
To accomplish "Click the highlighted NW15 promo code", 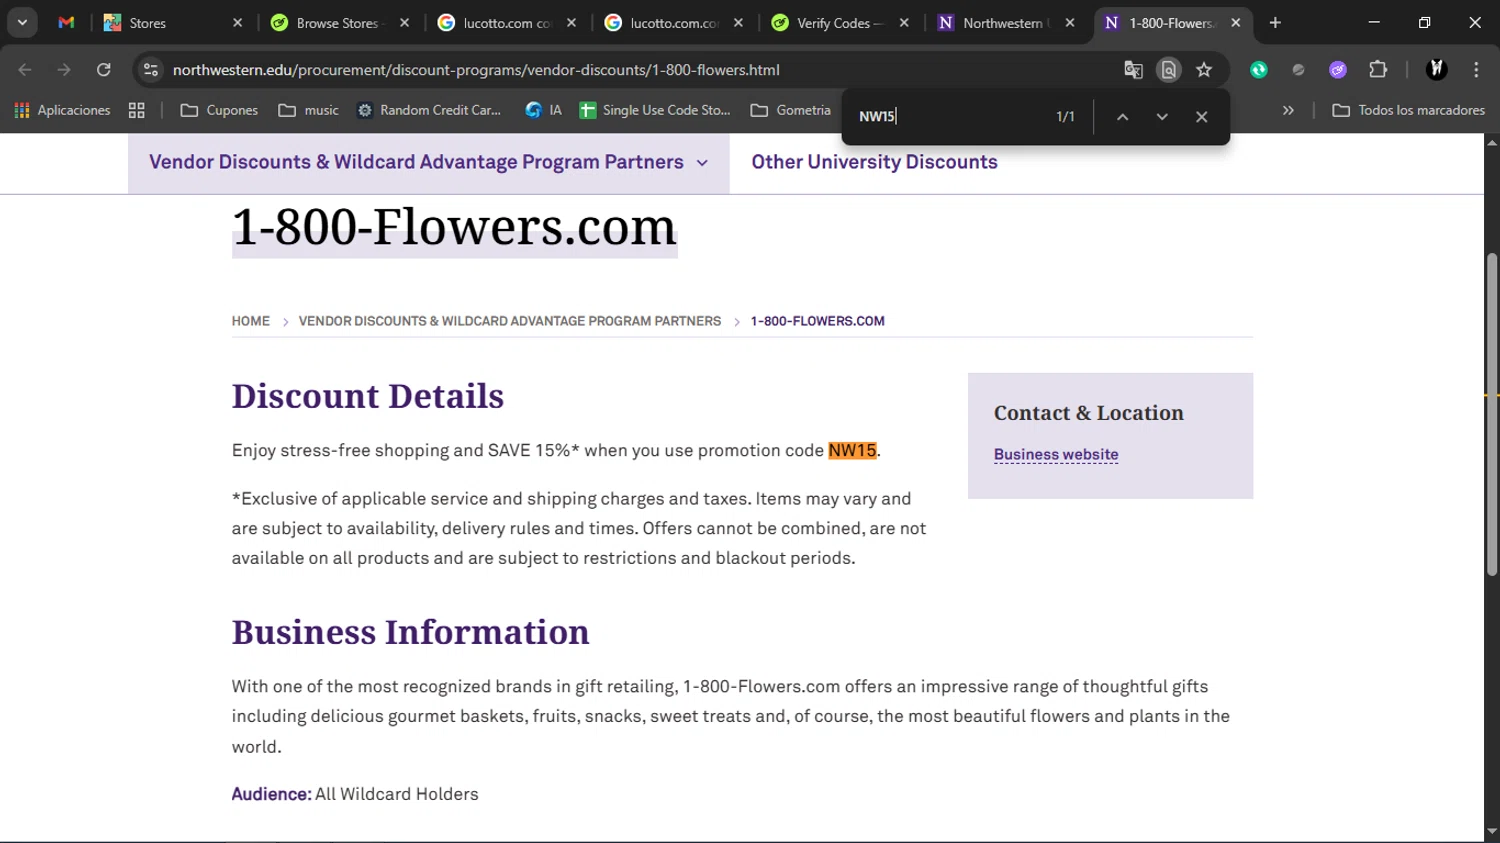I will pos(852,450).
